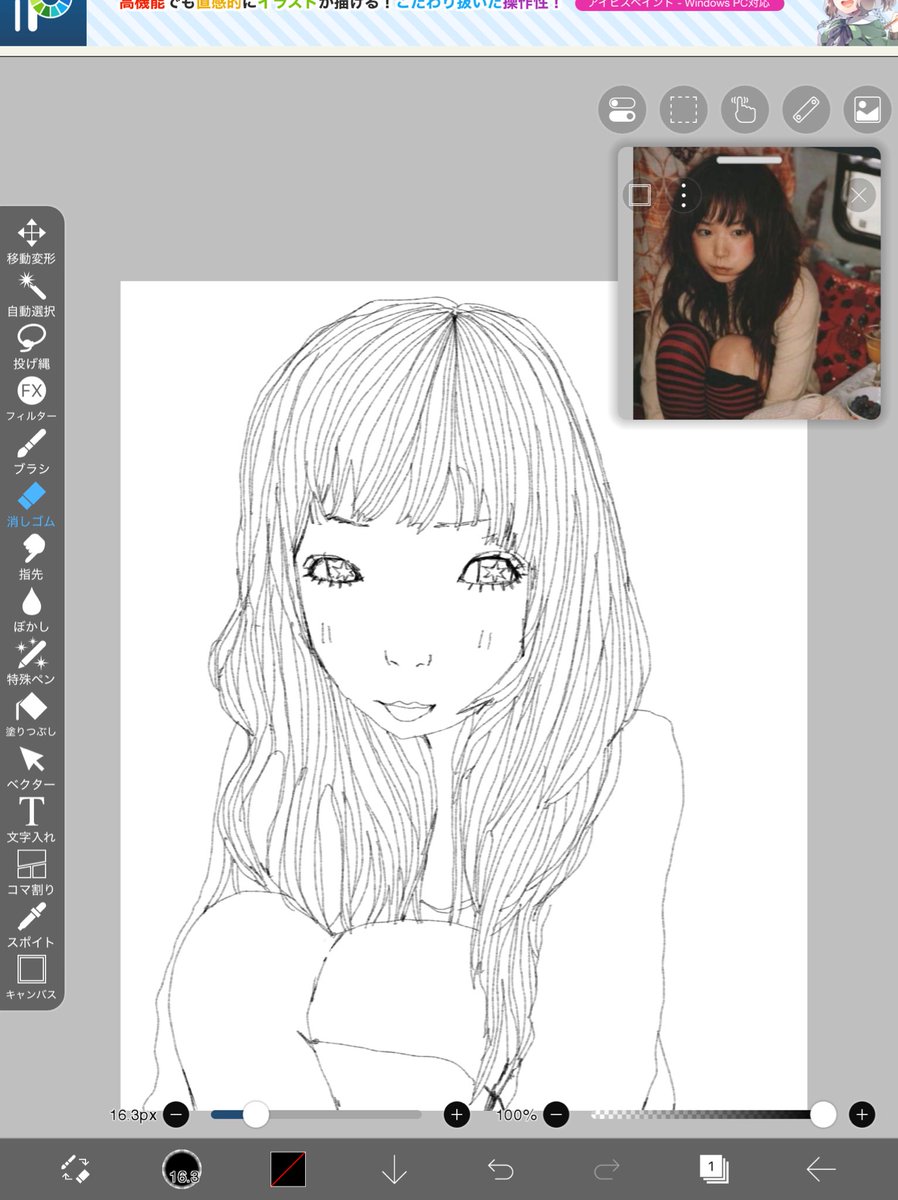Tap the down arrow hide-toolbar button
Viewport: 898px width, 1200px height.
tap(394, 1168)
